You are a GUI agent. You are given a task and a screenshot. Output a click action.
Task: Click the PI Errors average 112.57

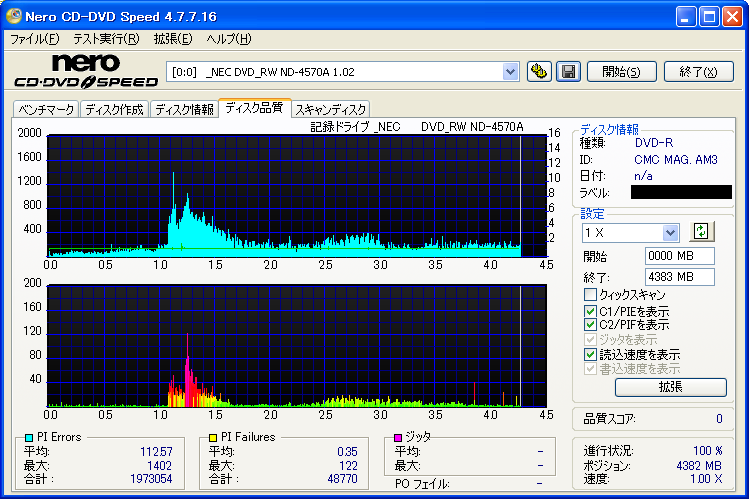[156, 452]
